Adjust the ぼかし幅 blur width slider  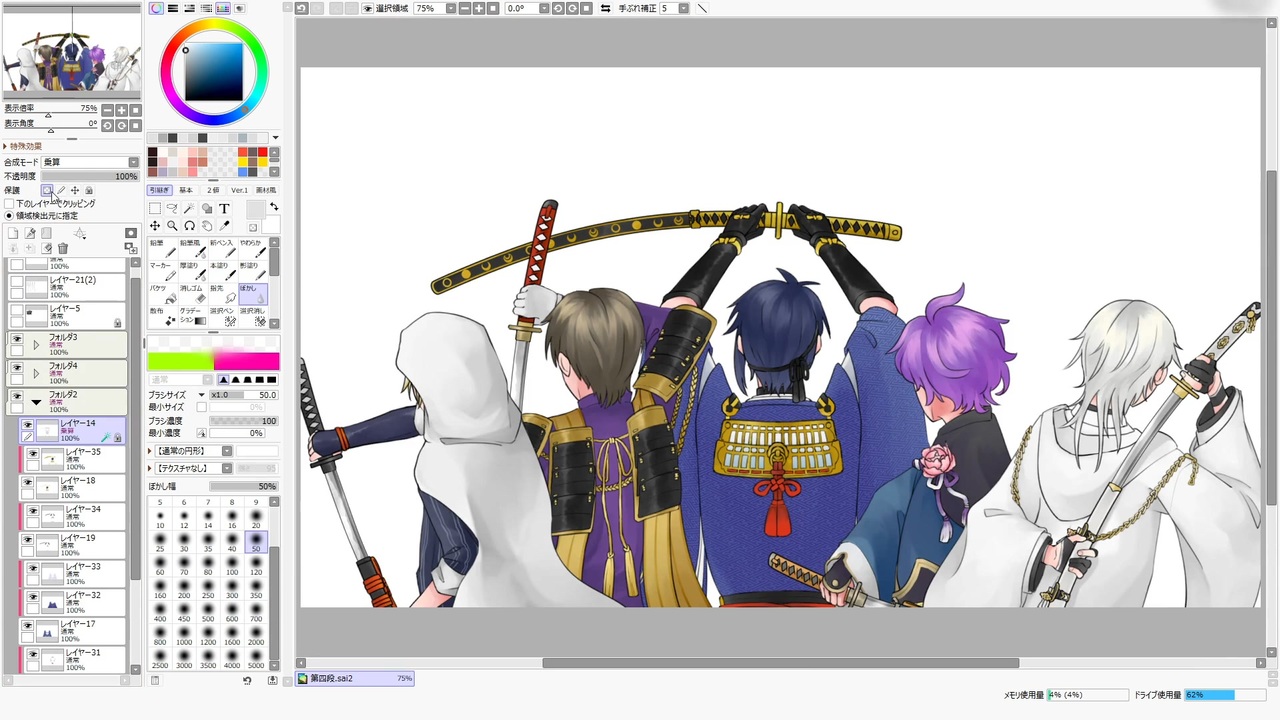244,486
